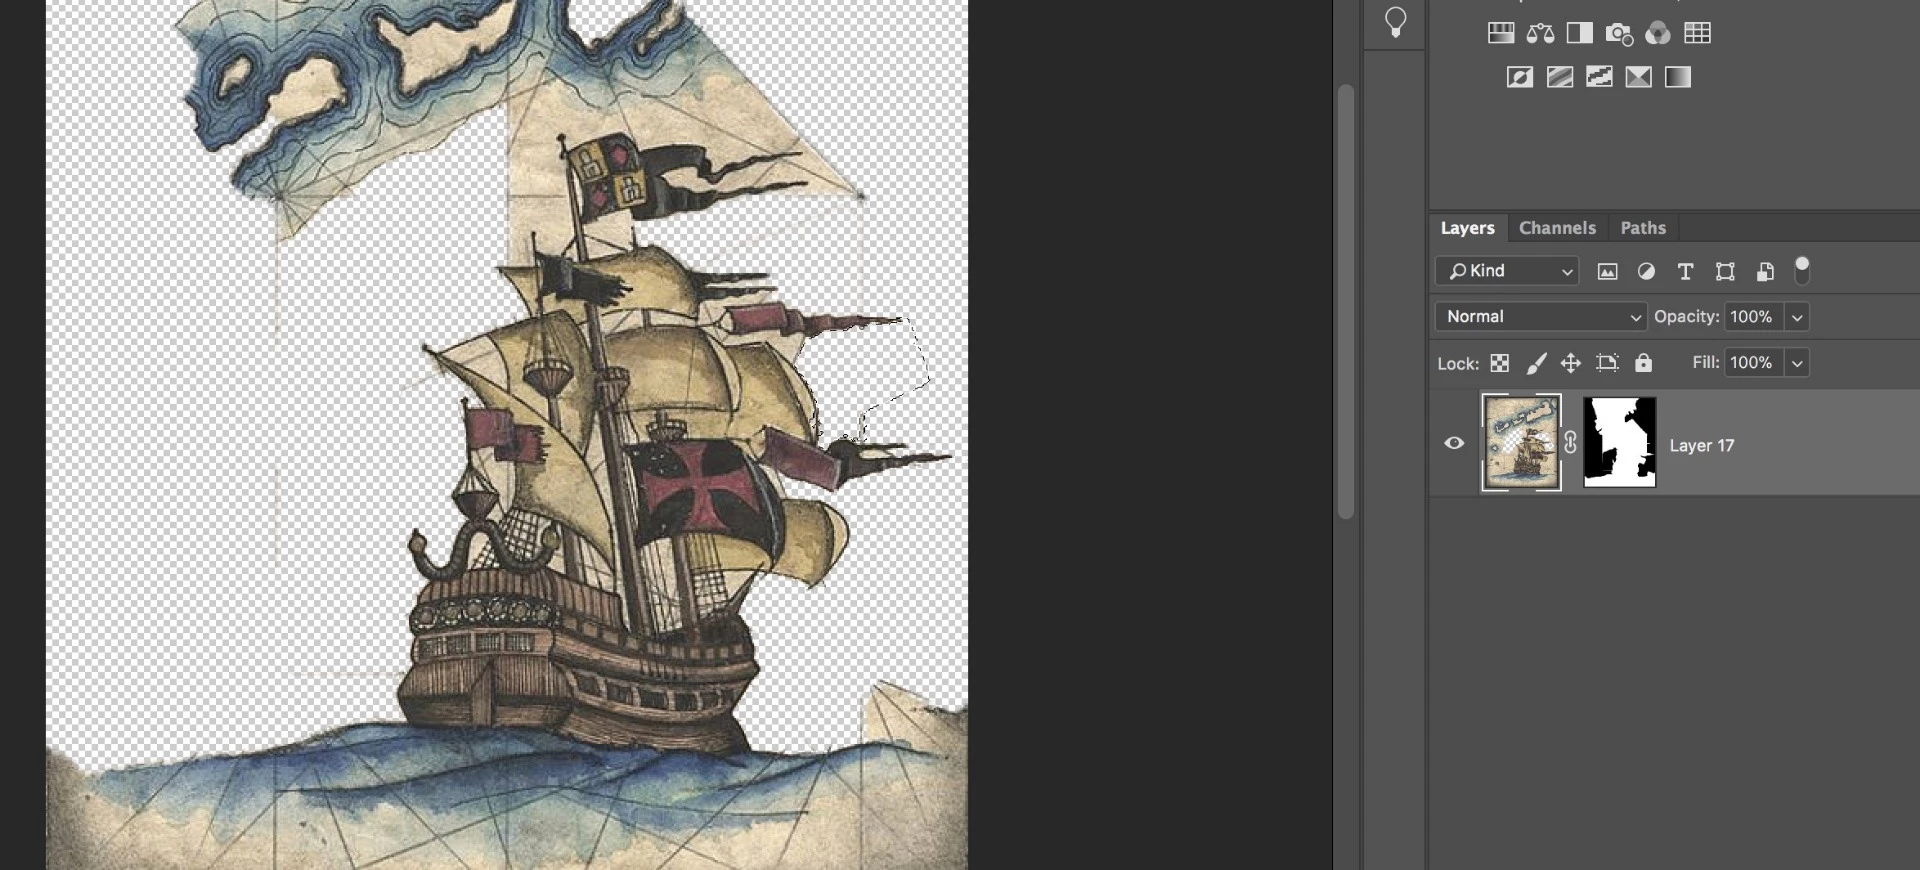Filter layers by type layers
The height and width of the screenshot is (870, 1920).
pyautogui.click(x=1685, y=271)
